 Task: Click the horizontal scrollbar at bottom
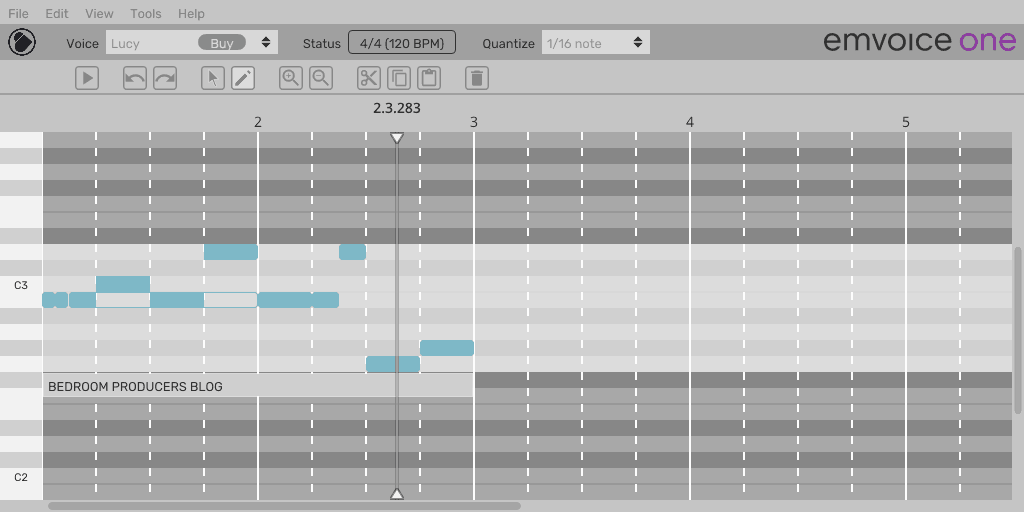coord(284,506)
